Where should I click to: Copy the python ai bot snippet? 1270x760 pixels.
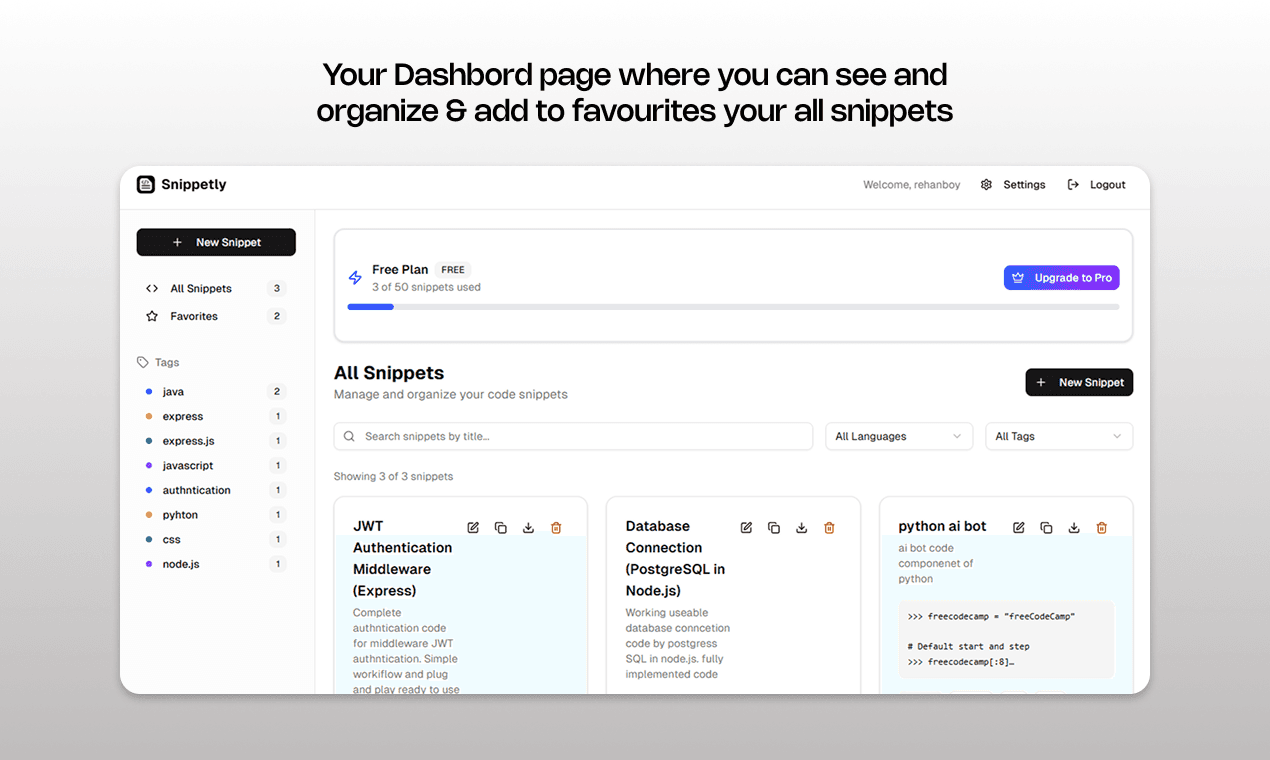tap(1046, 528)
